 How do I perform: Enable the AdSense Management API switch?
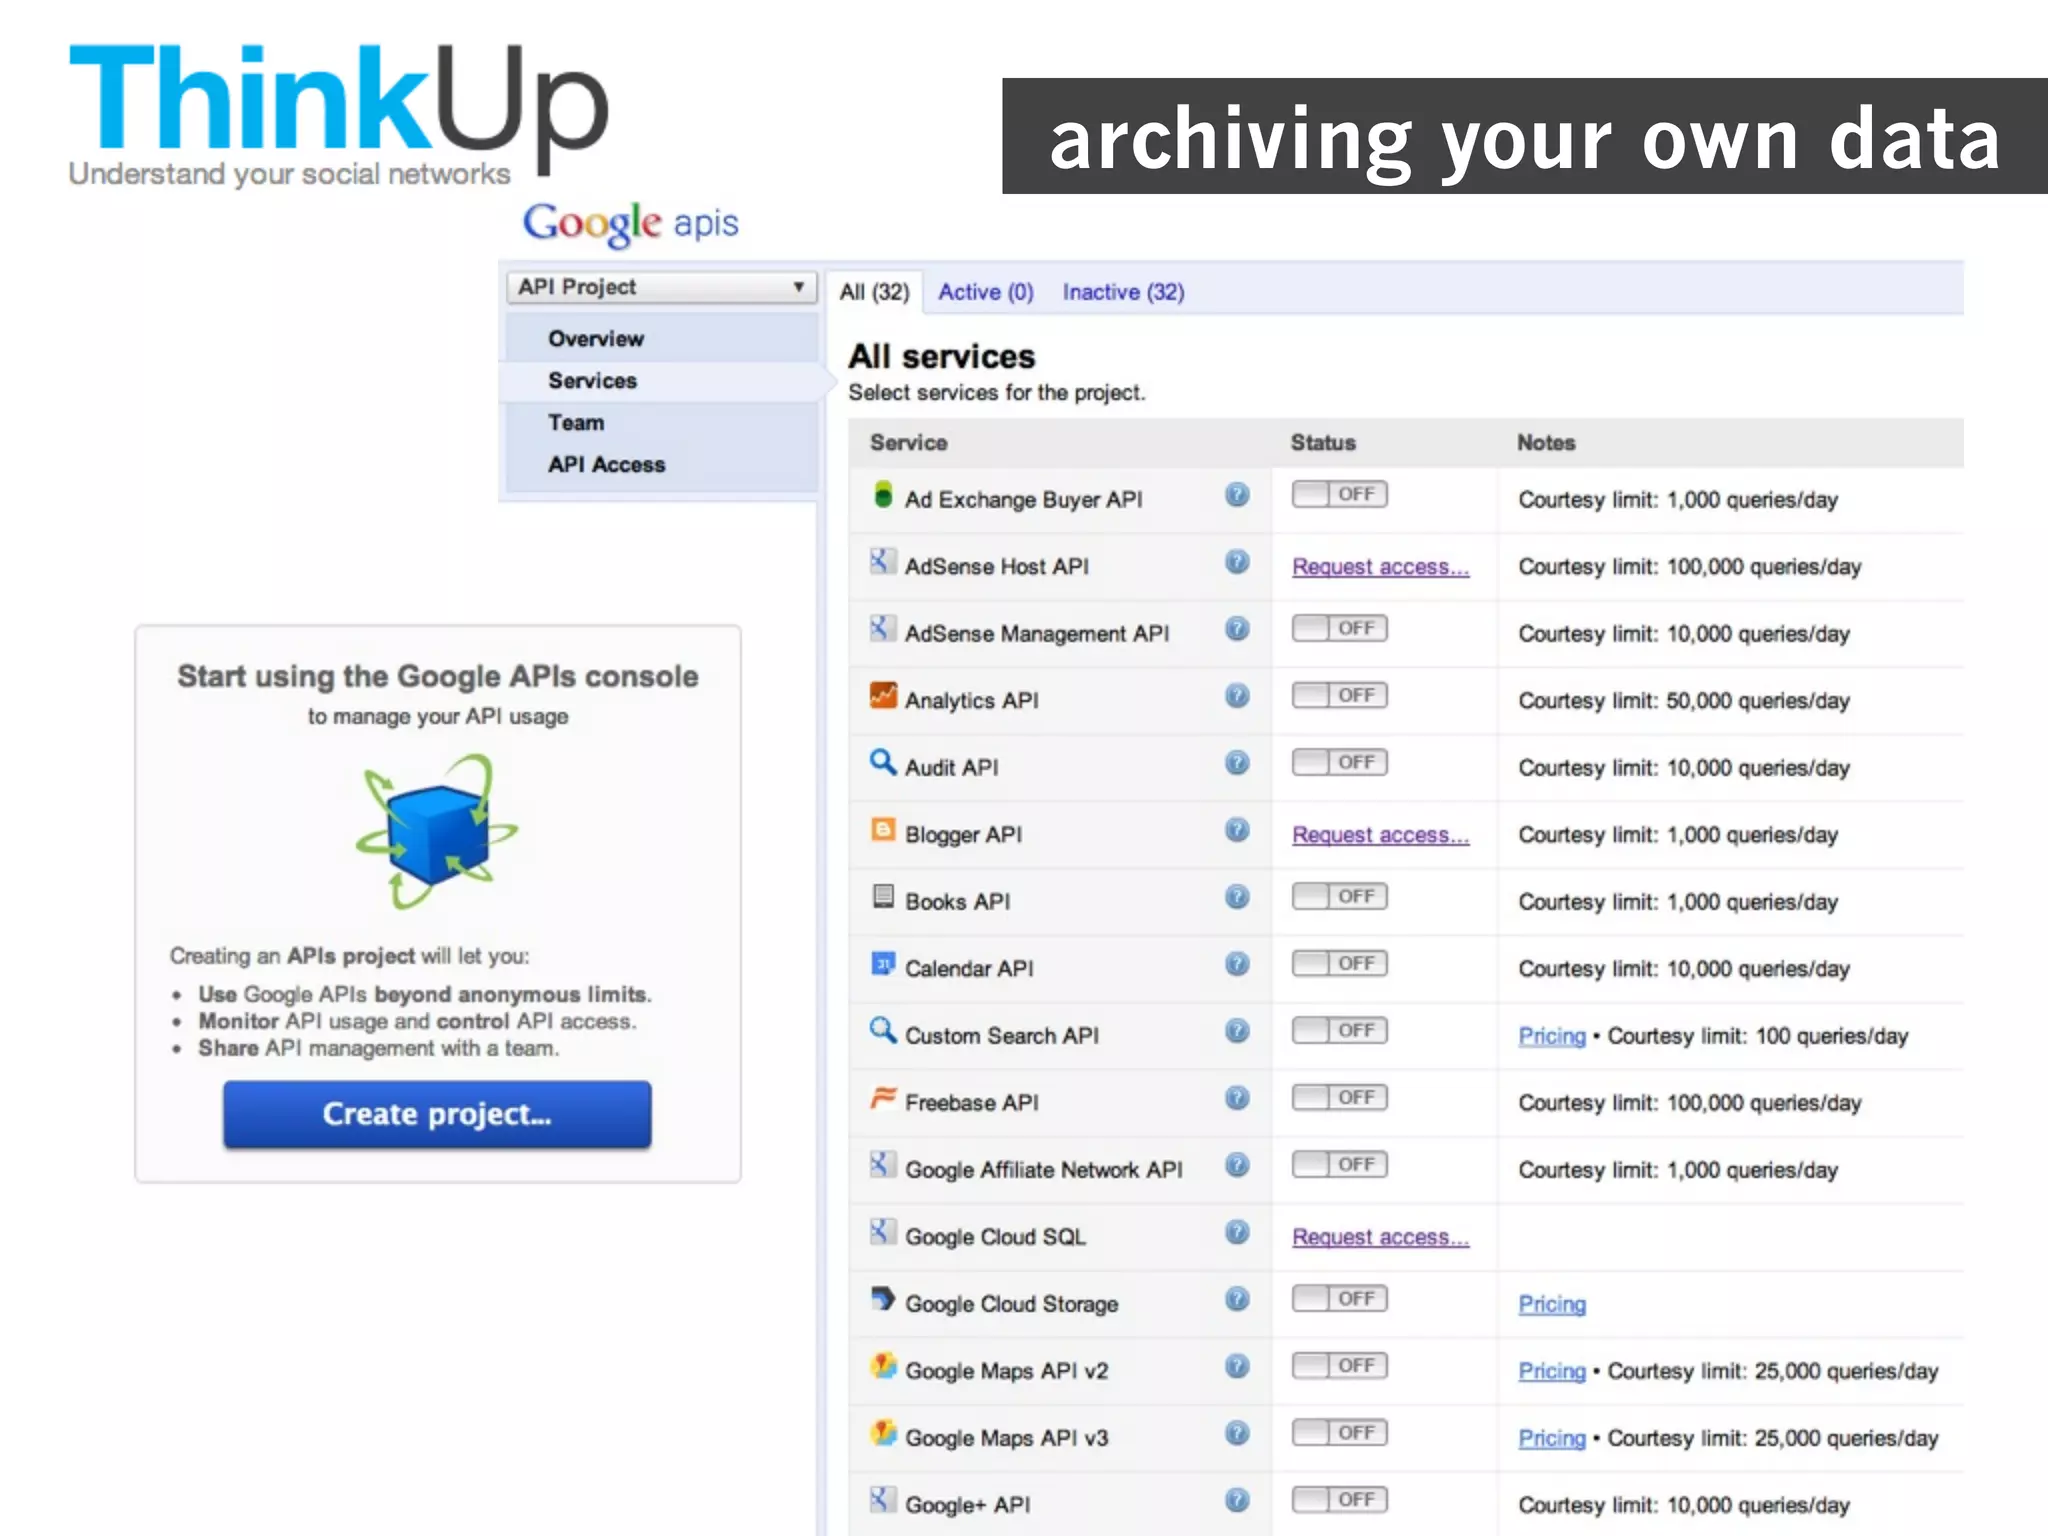[x=1340, y=628]
